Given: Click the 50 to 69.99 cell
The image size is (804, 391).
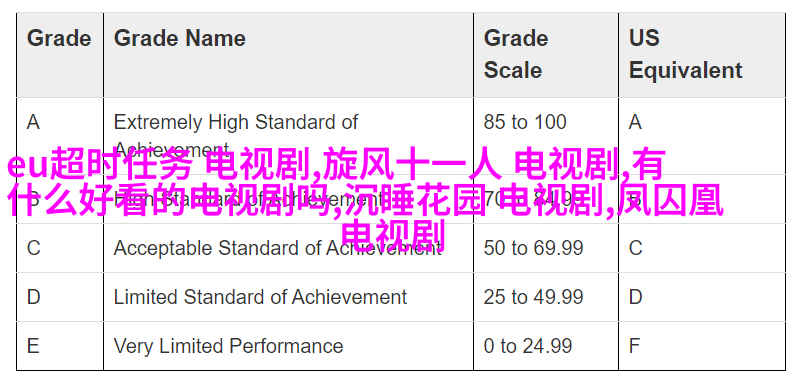Looking at the screenshot, I should (546, 248).
